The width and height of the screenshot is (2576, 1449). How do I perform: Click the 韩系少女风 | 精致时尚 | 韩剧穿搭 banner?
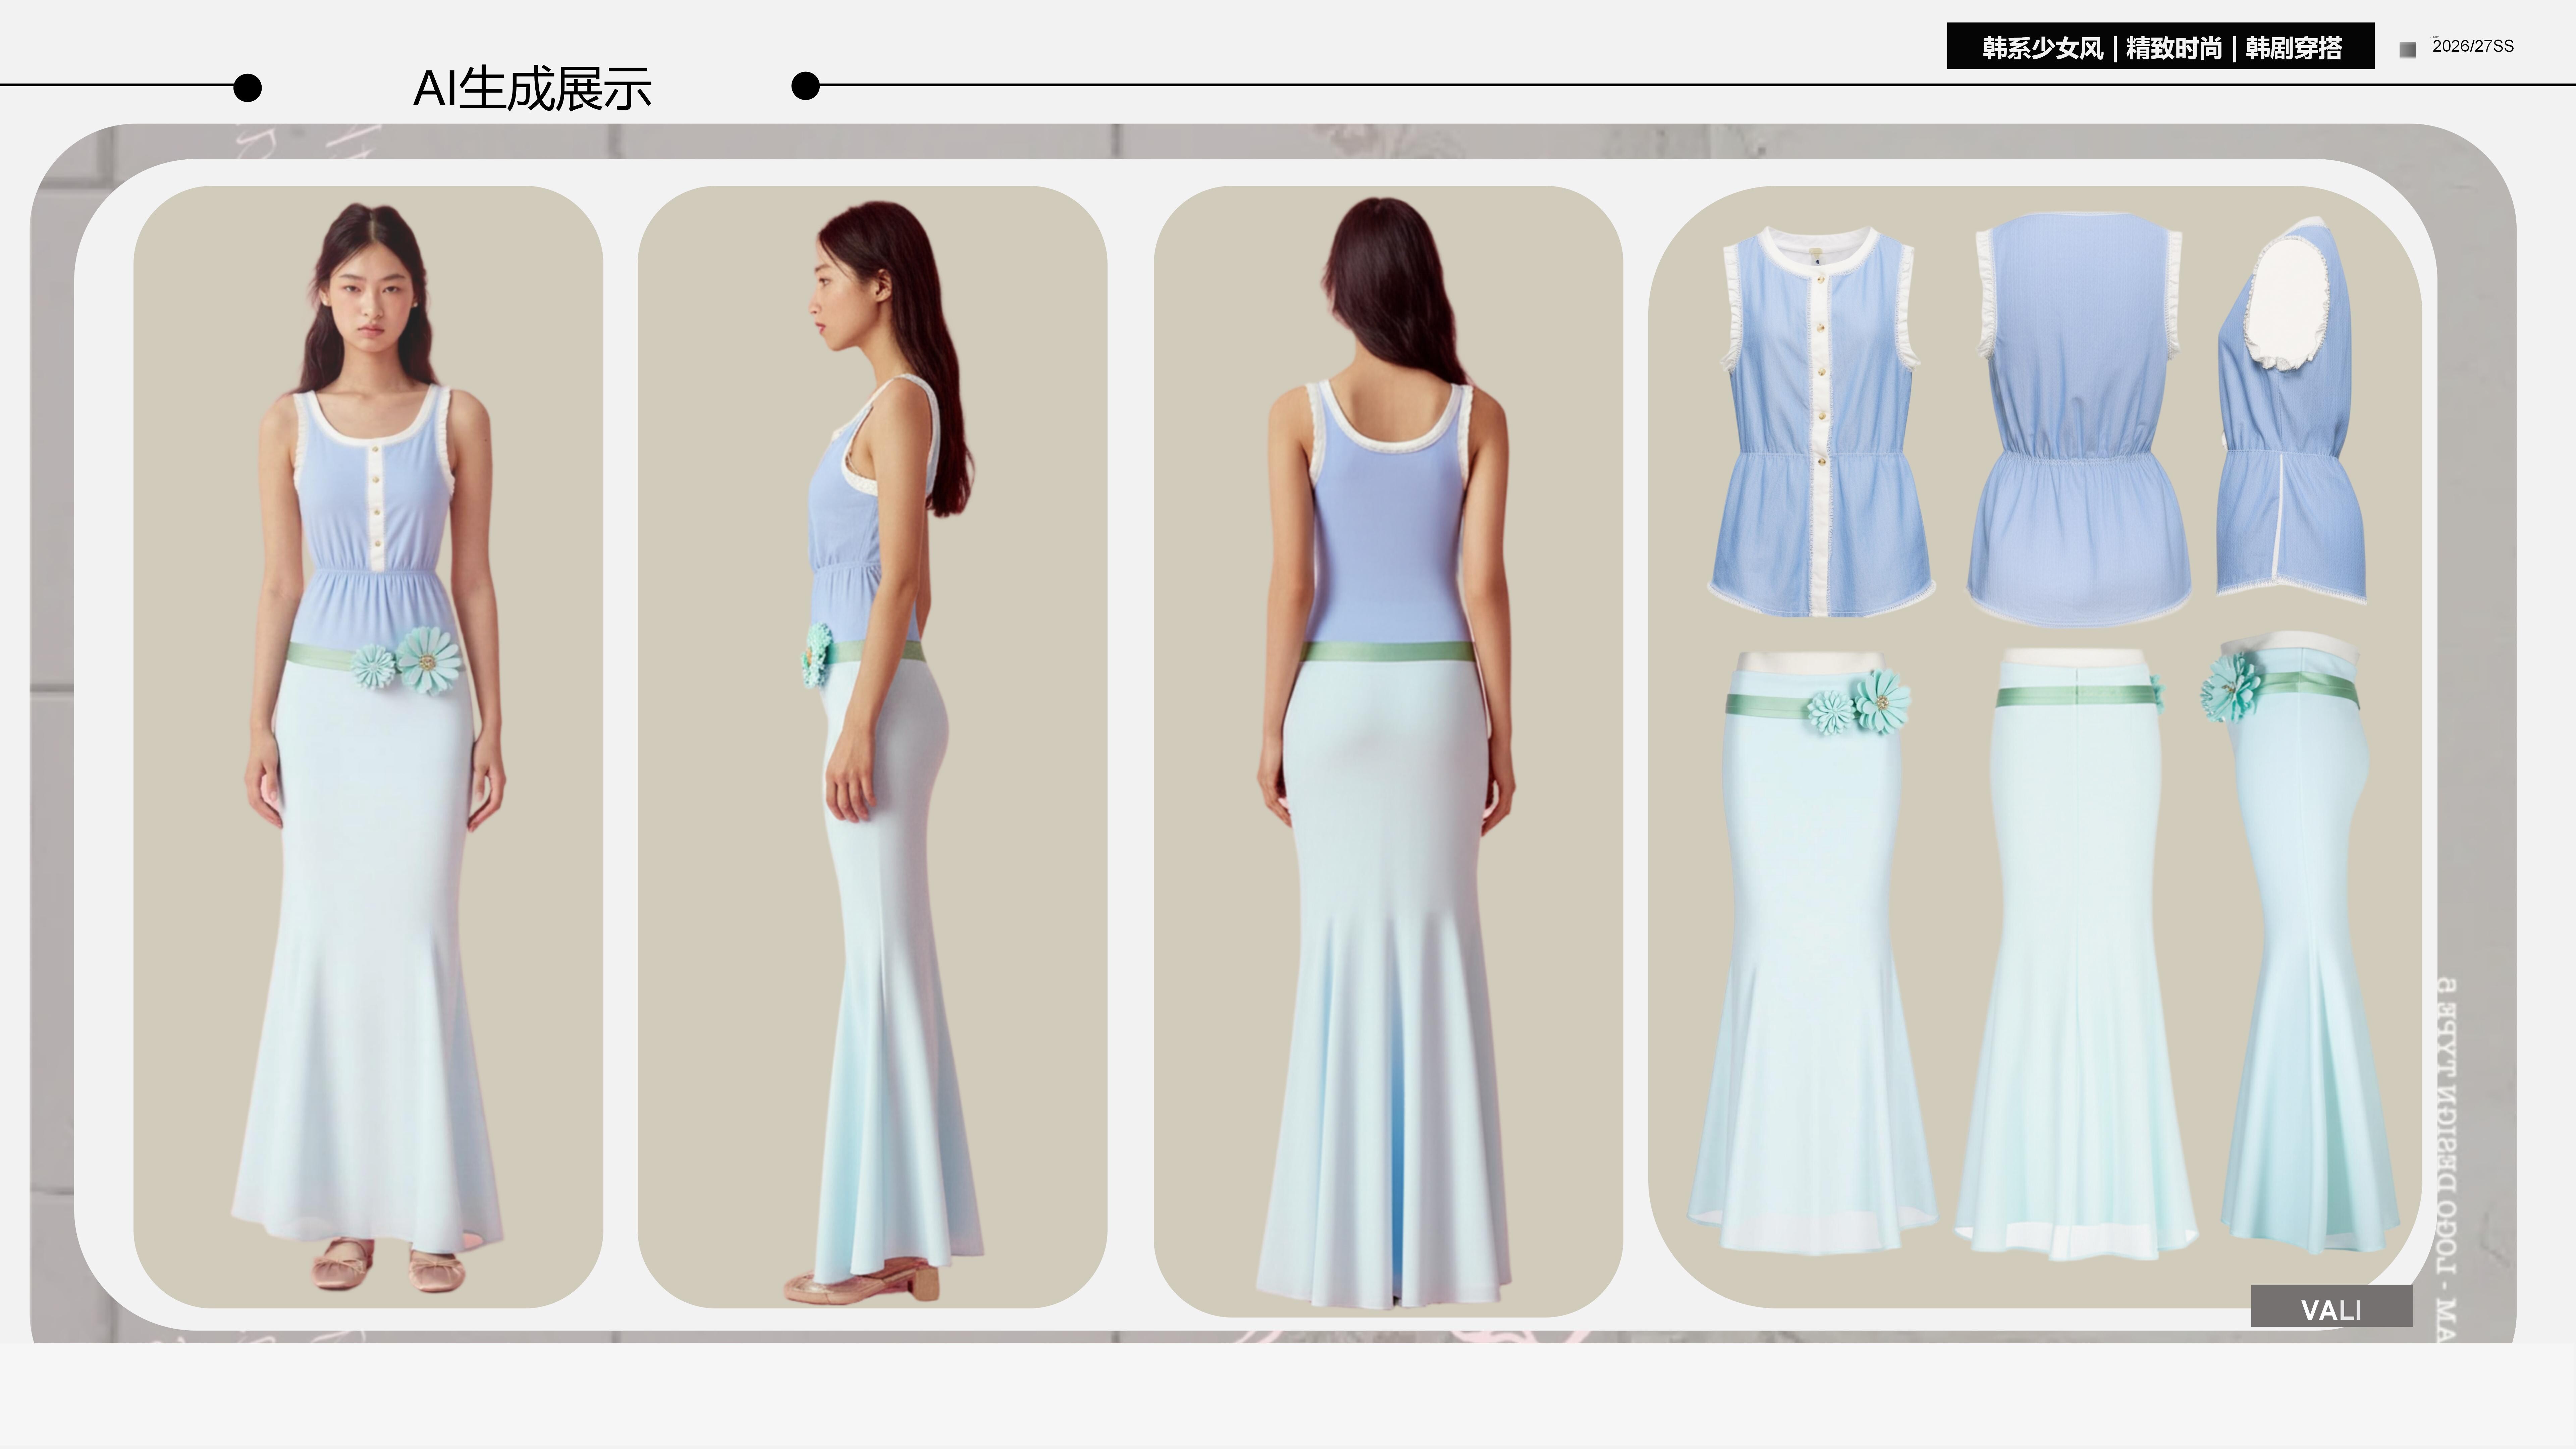click(2160, 46)
